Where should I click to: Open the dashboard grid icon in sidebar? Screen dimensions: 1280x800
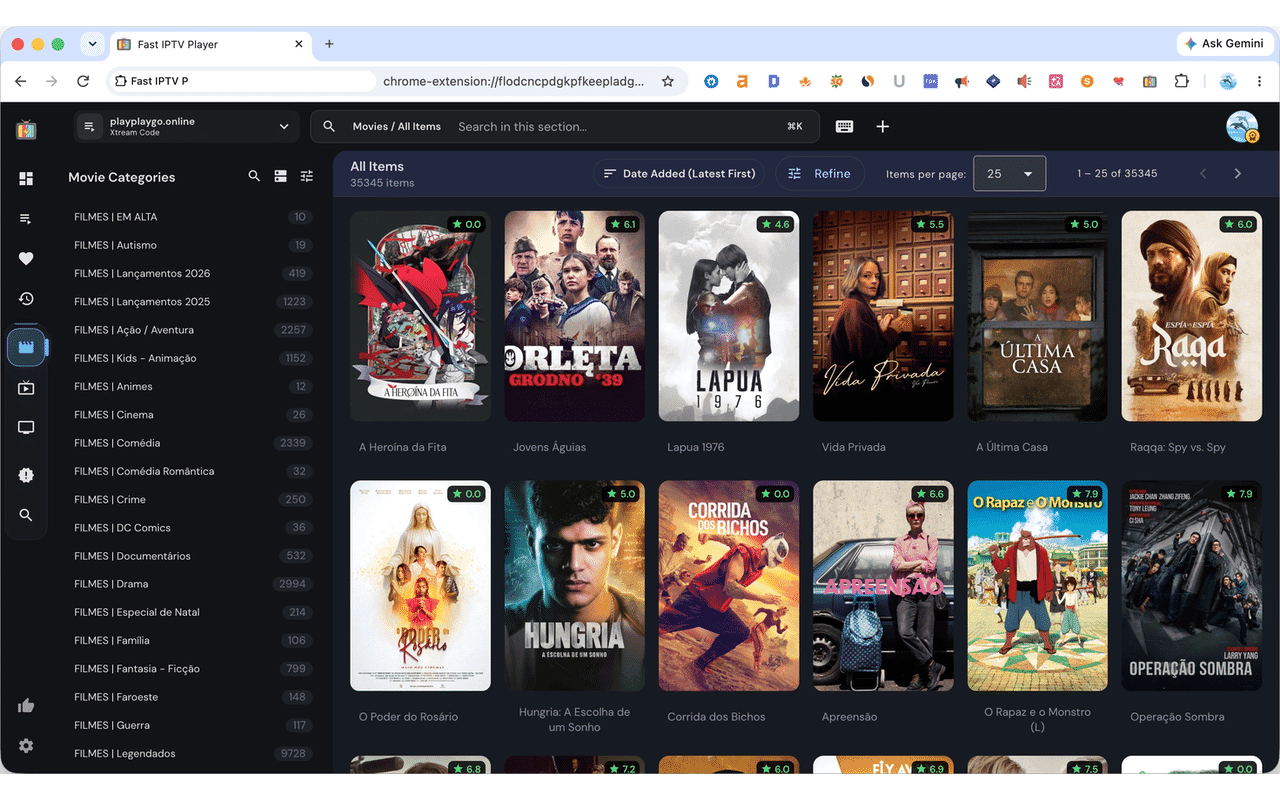[26, 178]
